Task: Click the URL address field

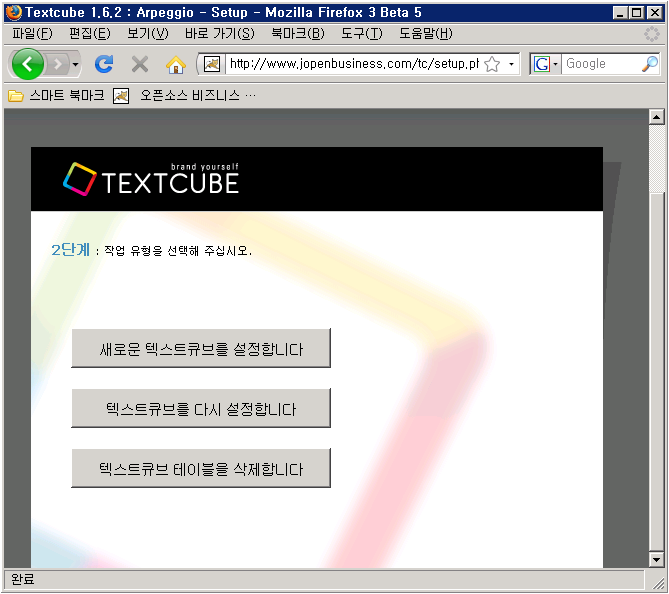Action: [x=353, y=64]
